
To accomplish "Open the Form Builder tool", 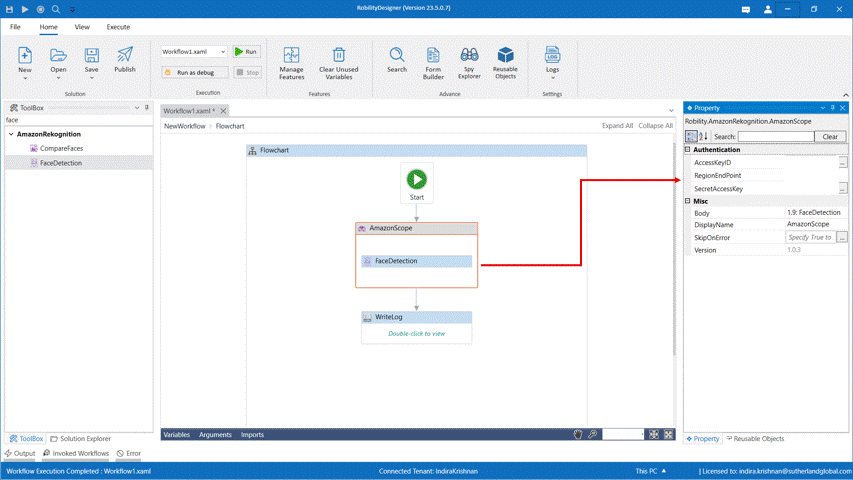I will tap(433, 61).
